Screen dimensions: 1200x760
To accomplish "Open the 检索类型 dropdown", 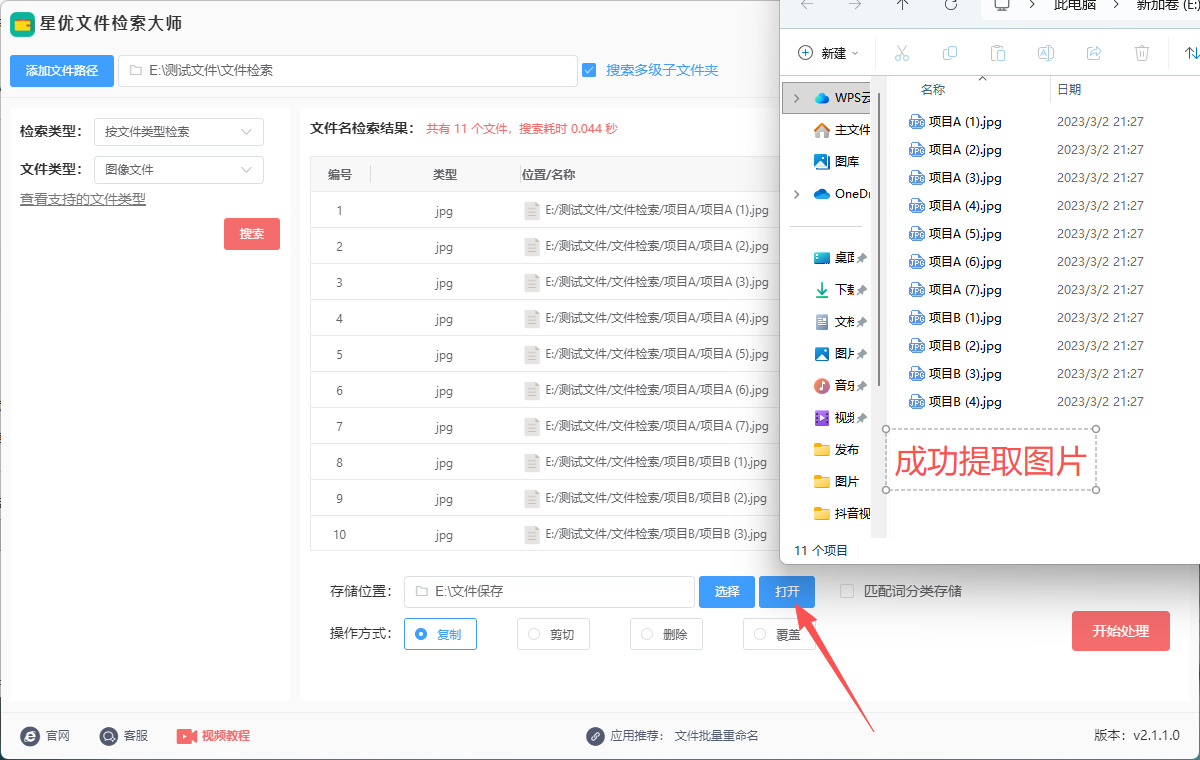I will 178,131.
